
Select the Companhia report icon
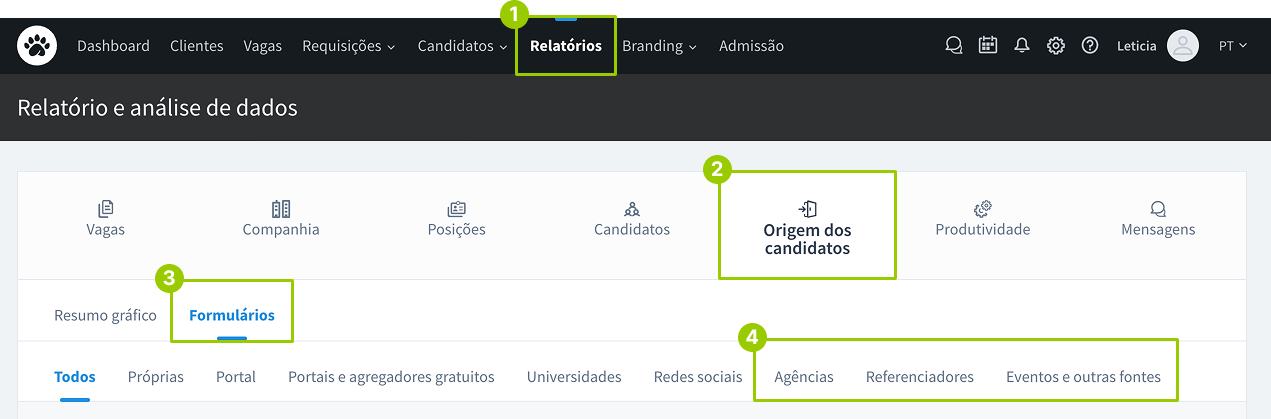pyautogui.click(x=281, y=210)
